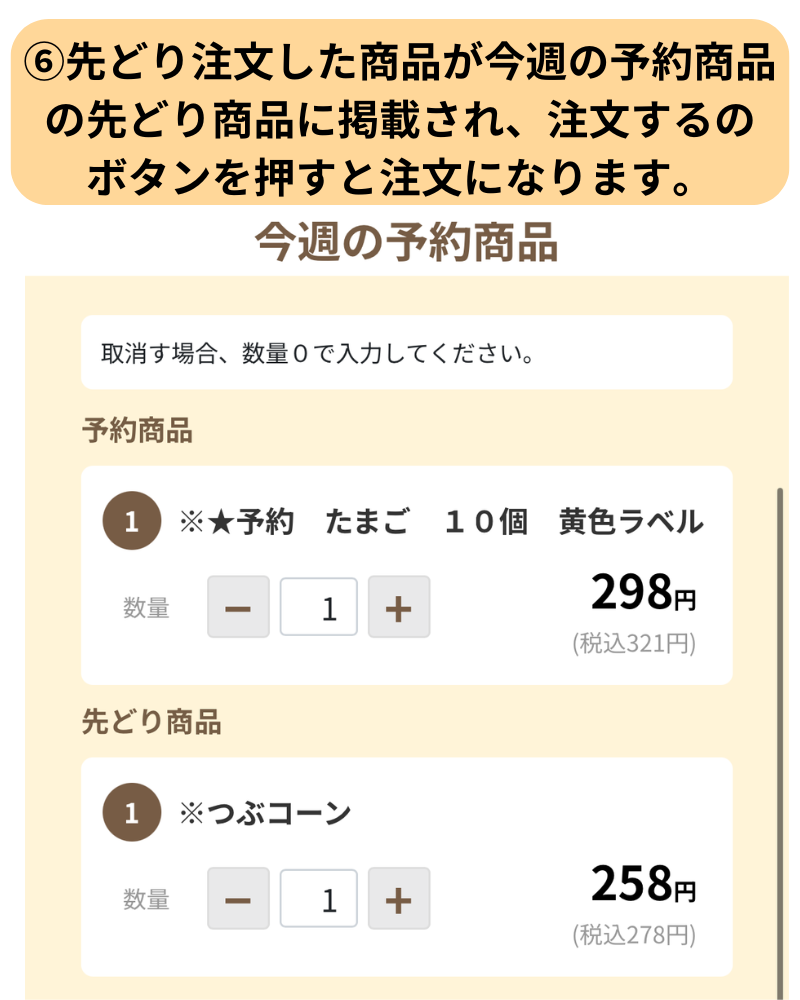Click the 今週の予約商品 page heading

(405, 242)
